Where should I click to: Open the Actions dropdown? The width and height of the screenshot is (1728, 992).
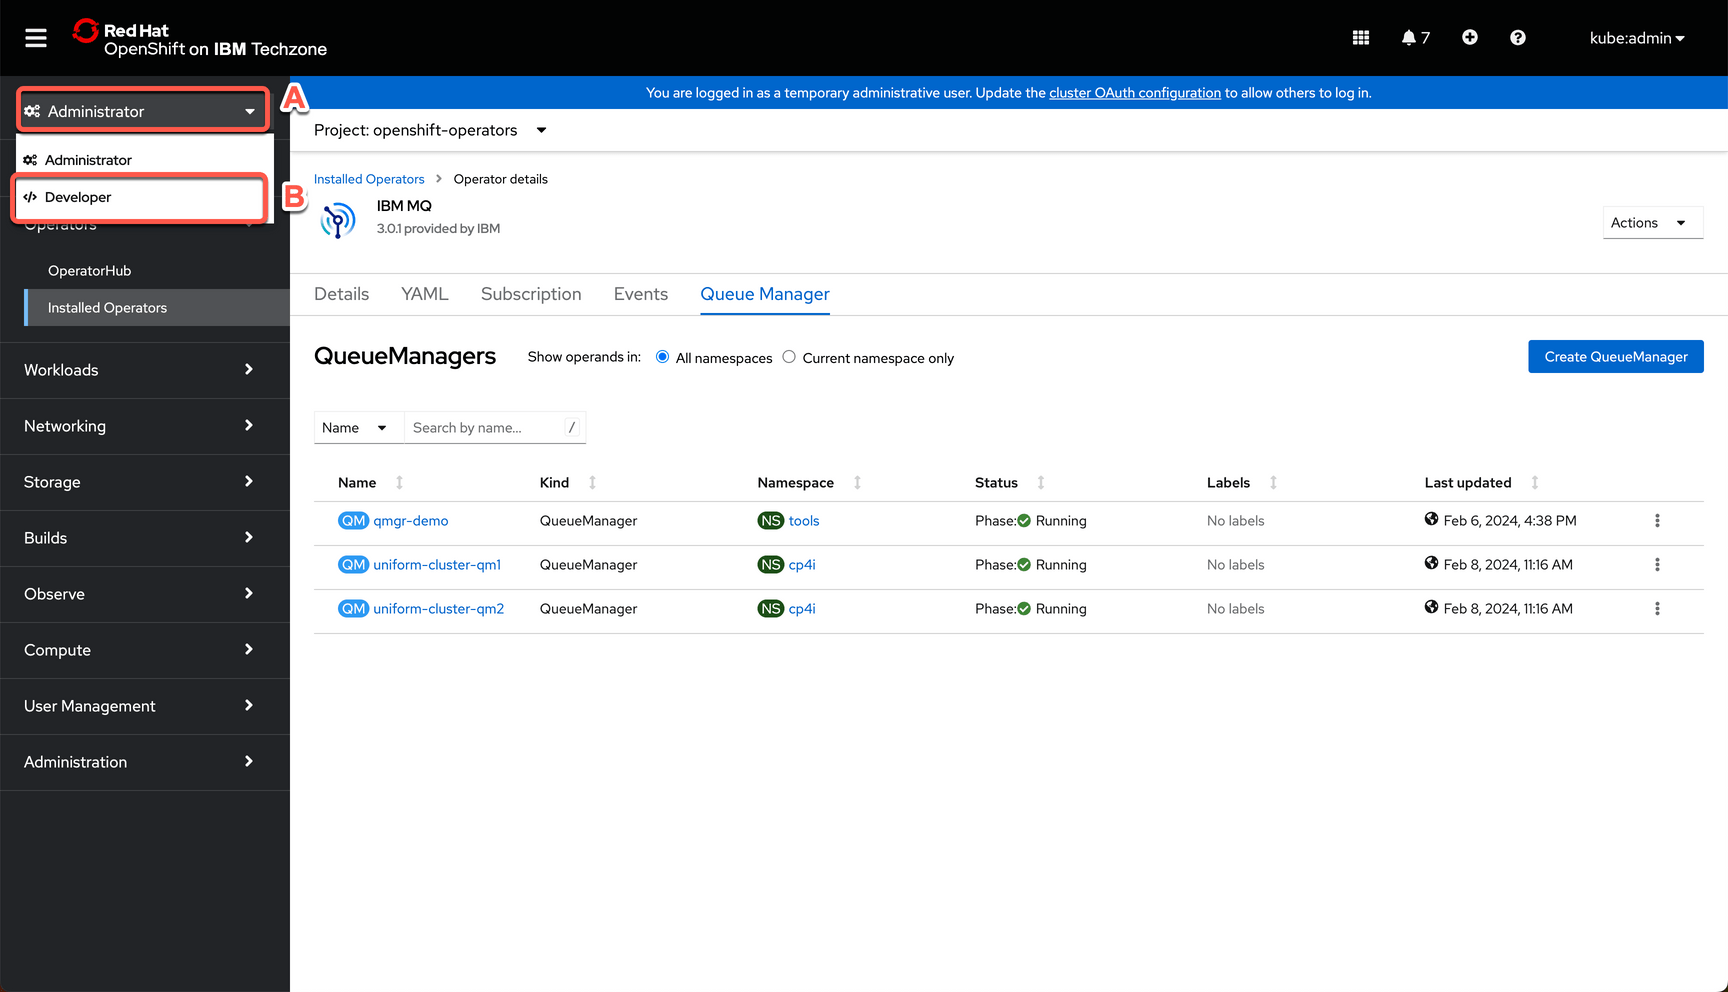point(1652,222)
